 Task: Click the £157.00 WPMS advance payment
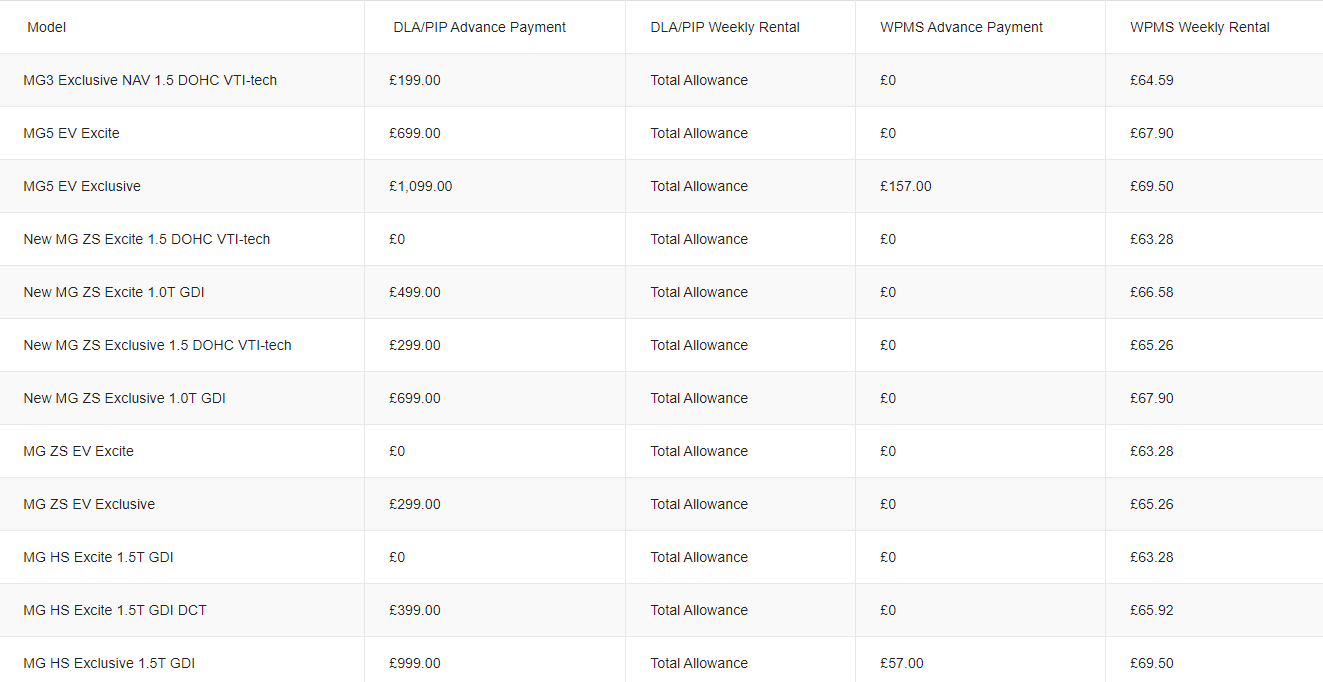pos(905,186)
